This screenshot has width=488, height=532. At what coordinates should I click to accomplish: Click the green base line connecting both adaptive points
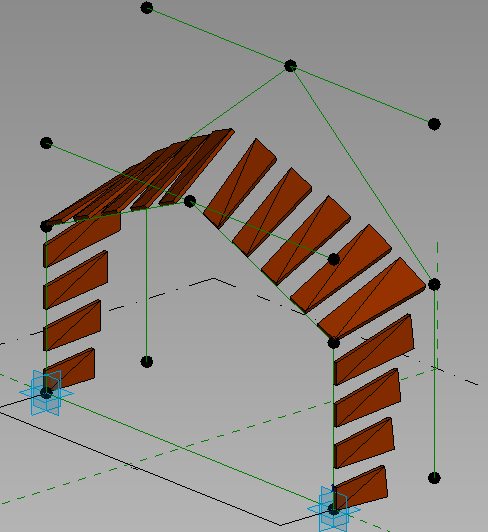pos(190,451)
